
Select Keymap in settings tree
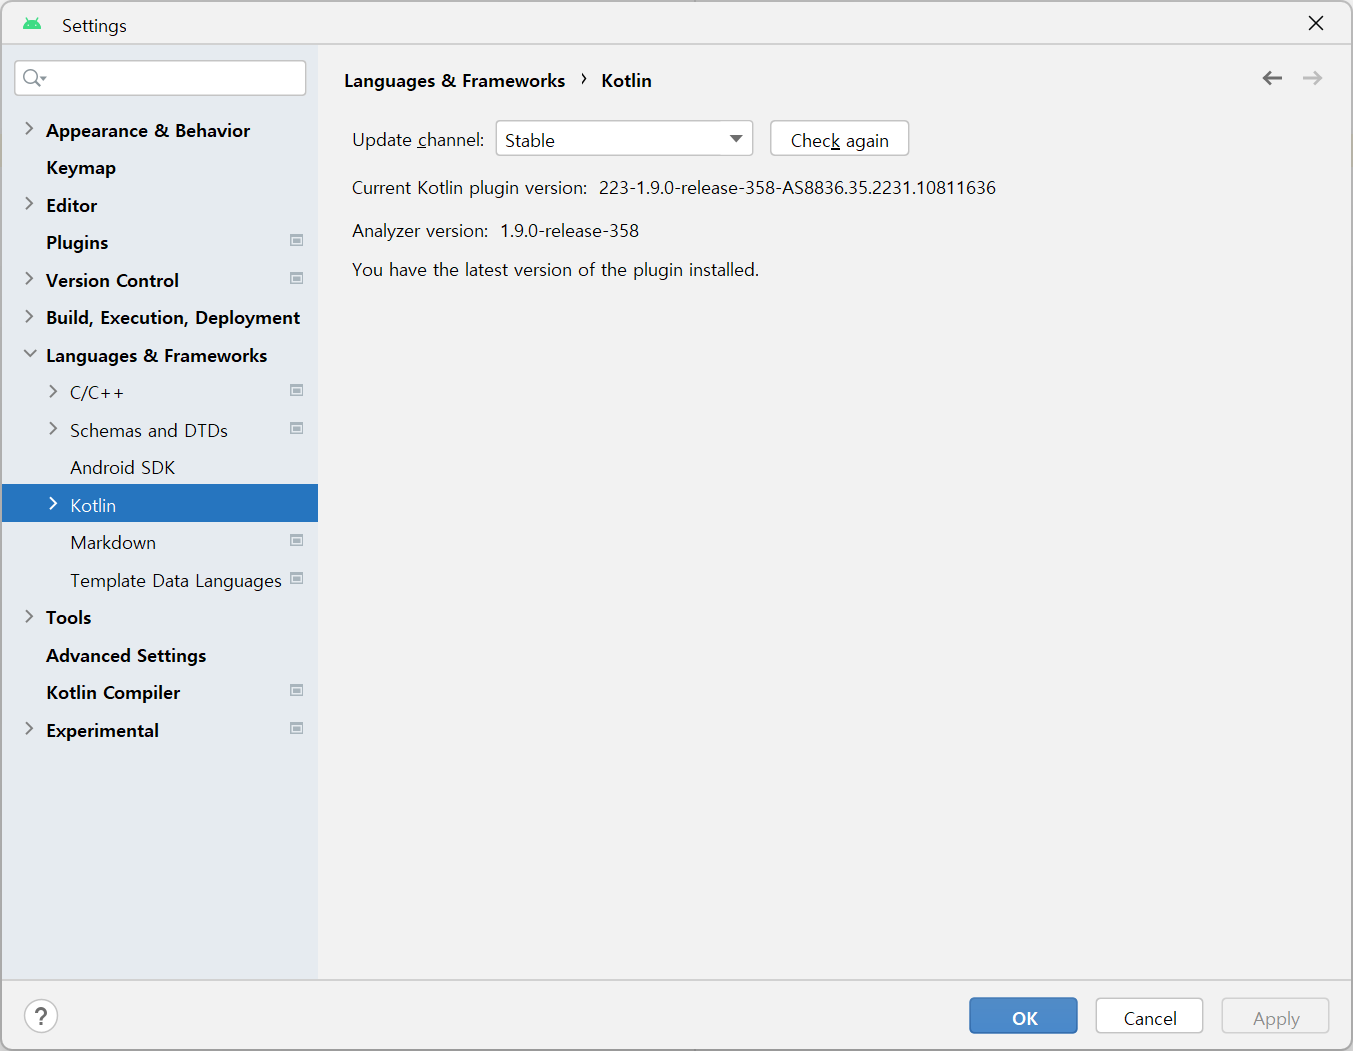coord(81,168)
